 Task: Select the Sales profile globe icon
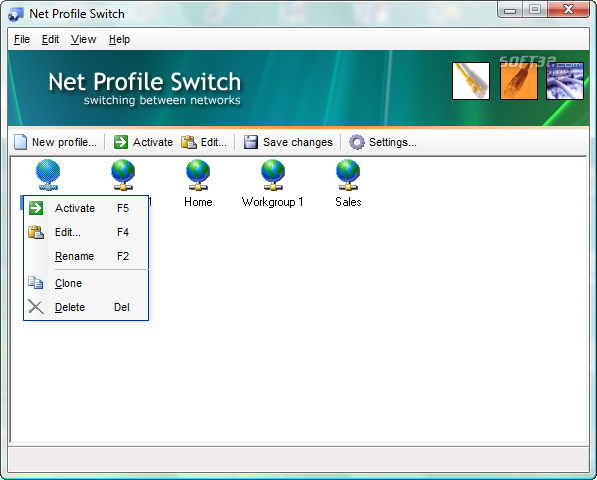(348, 175)
